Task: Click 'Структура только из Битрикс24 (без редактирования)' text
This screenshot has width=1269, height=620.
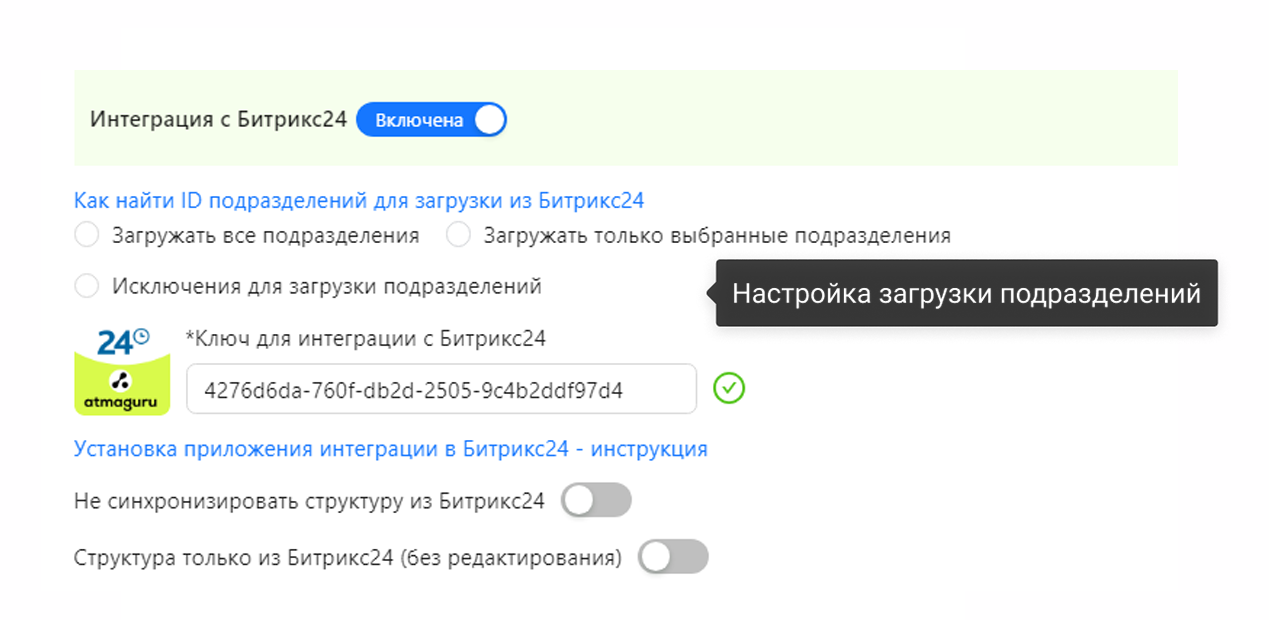Action: [x=348, y=558]
